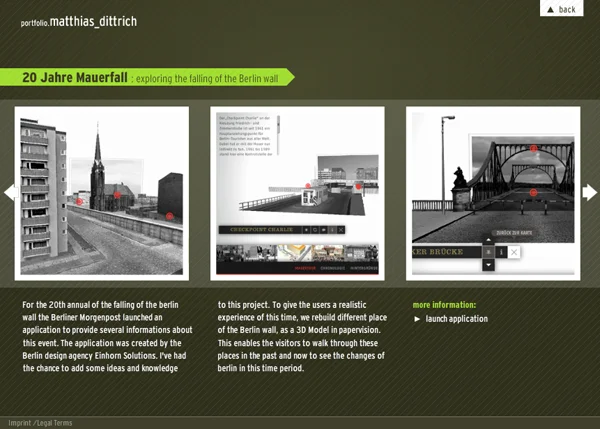Click down arrow below the bridge control bar

(487, 265)
